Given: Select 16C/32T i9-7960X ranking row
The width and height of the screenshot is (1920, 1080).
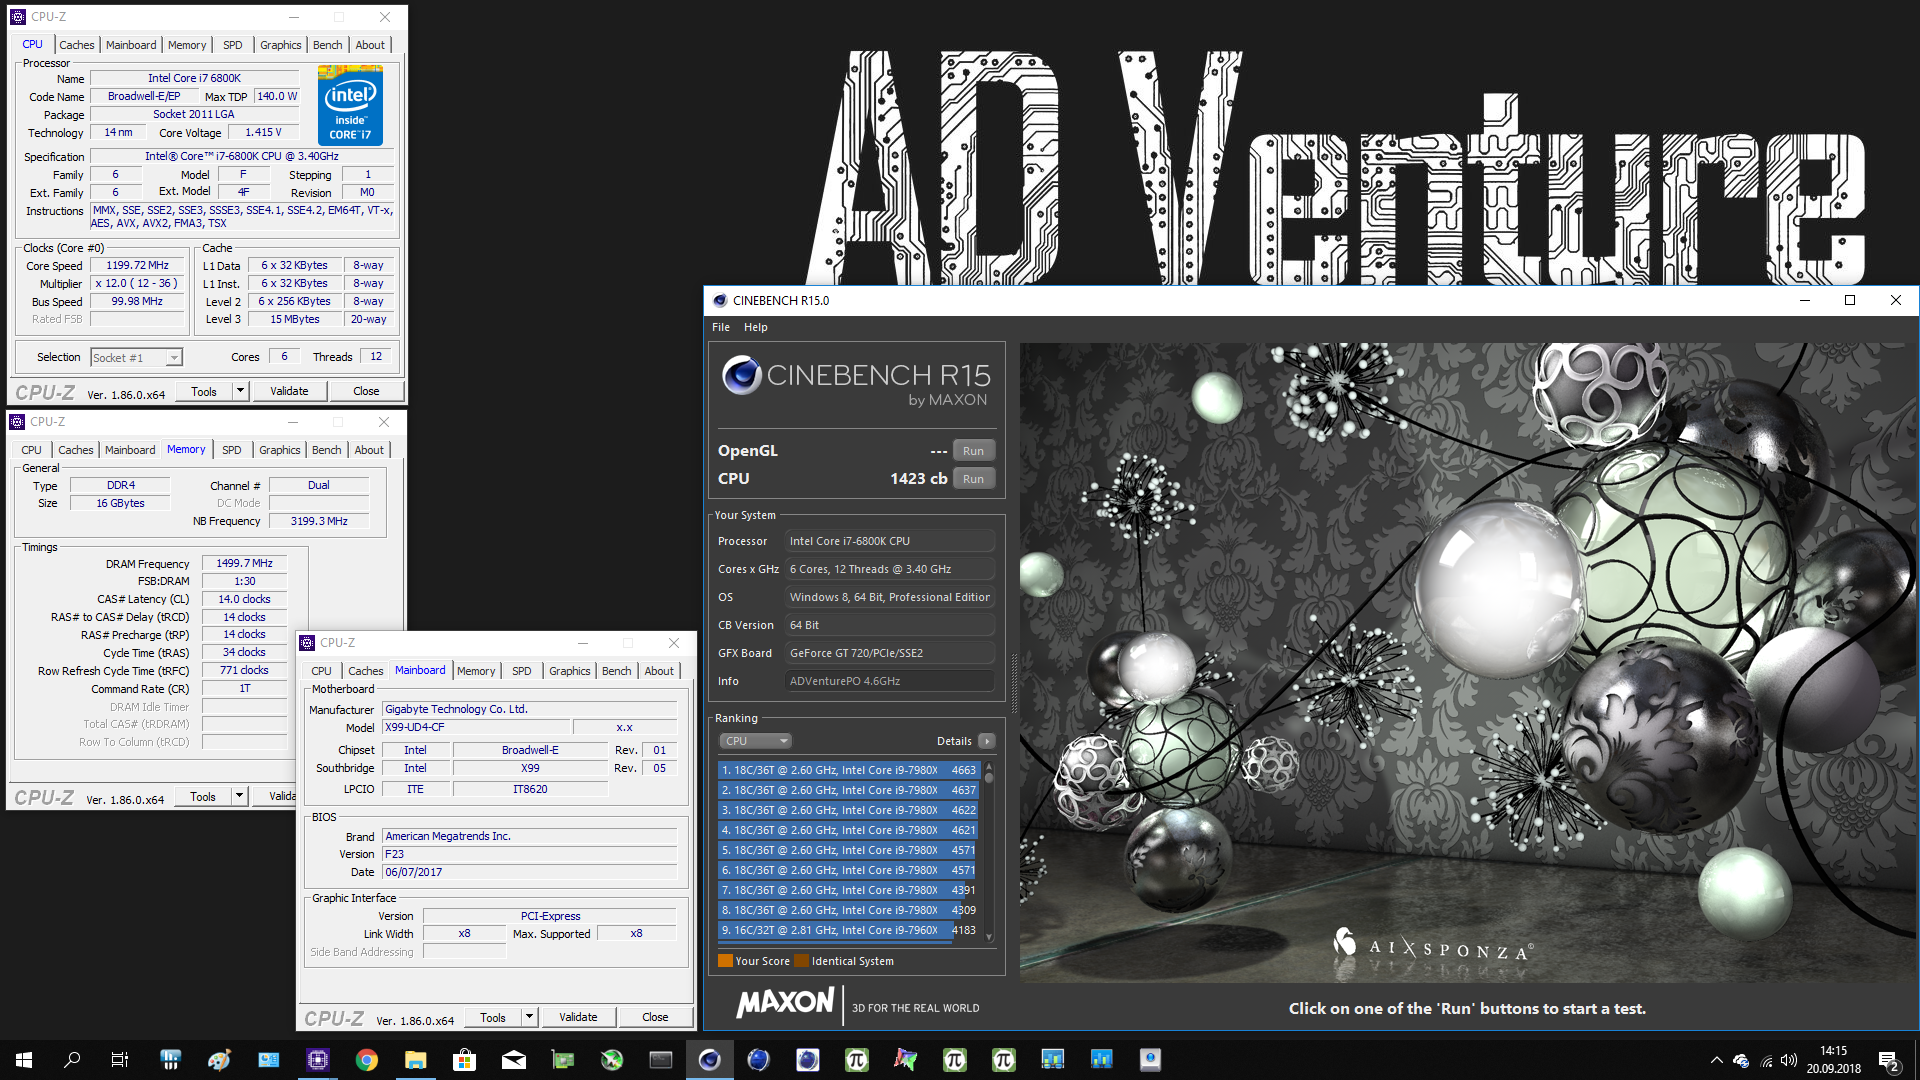Looking at the screenshot, I should tap(847, 930).
